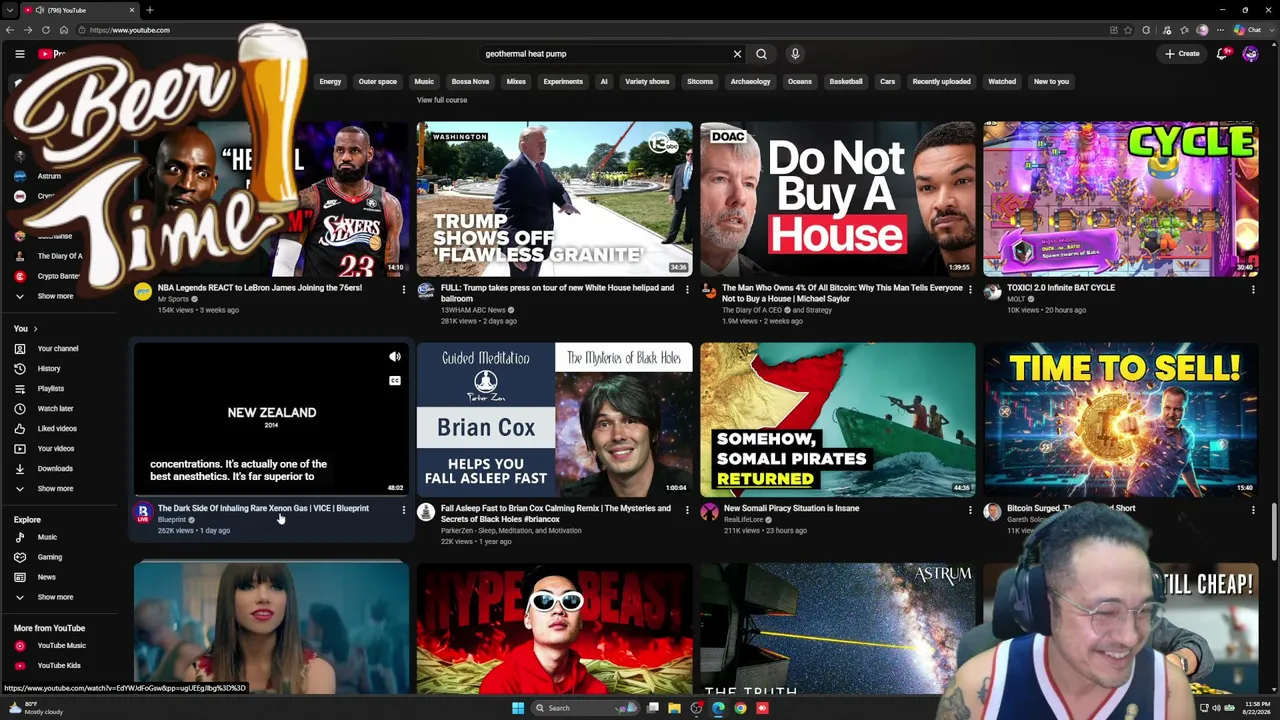
Task: Click the page vertical scrollbar
Action: pyautogui.click(x=1274, y=532)
